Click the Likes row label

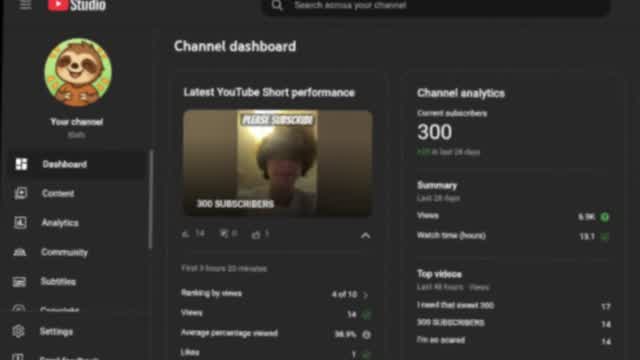coord(190,352)
